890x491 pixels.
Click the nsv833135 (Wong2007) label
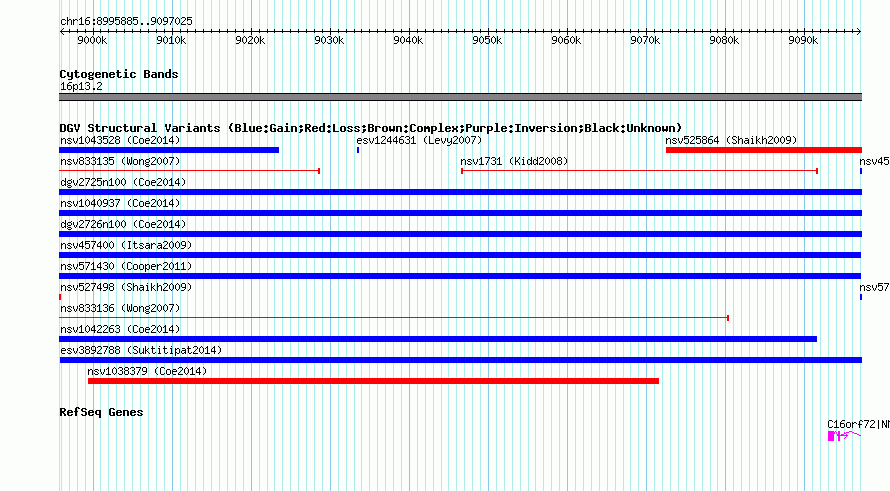[120, 161]
